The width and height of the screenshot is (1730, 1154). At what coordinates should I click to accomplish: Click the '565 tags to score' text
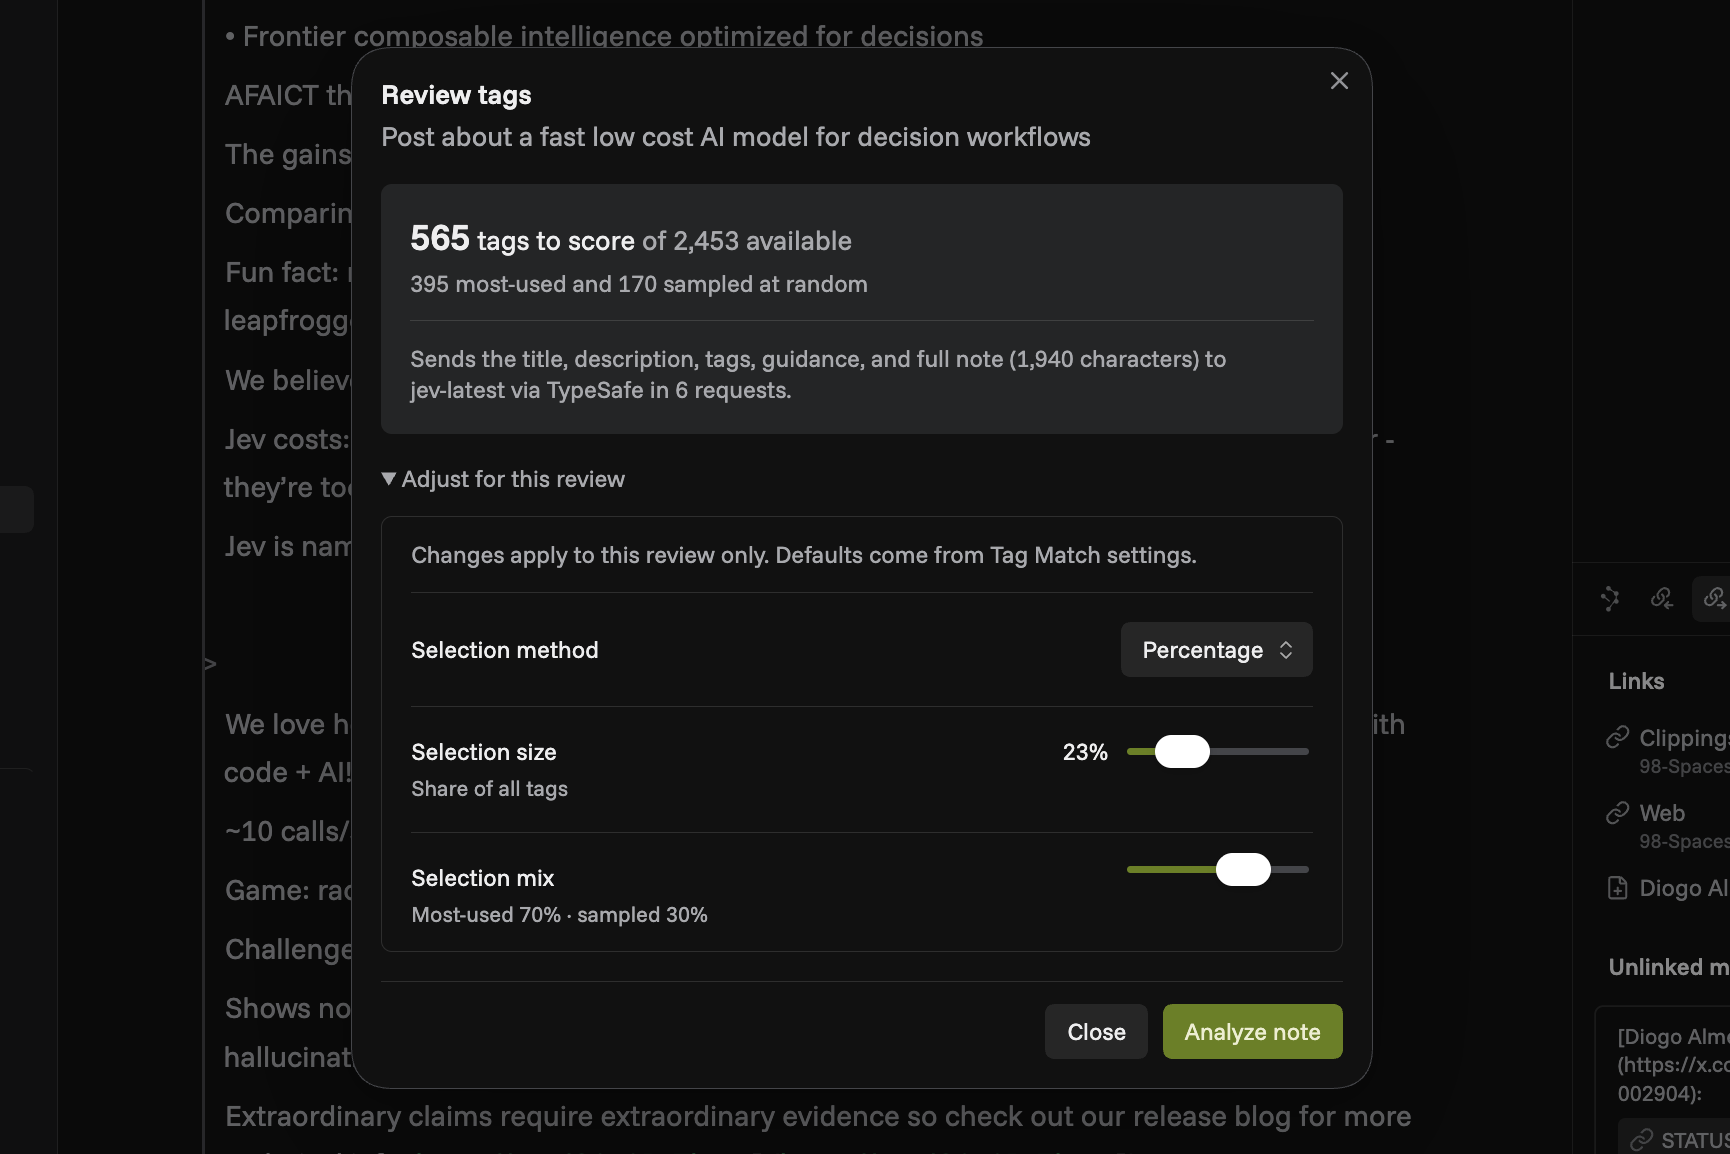pos(522,240)
